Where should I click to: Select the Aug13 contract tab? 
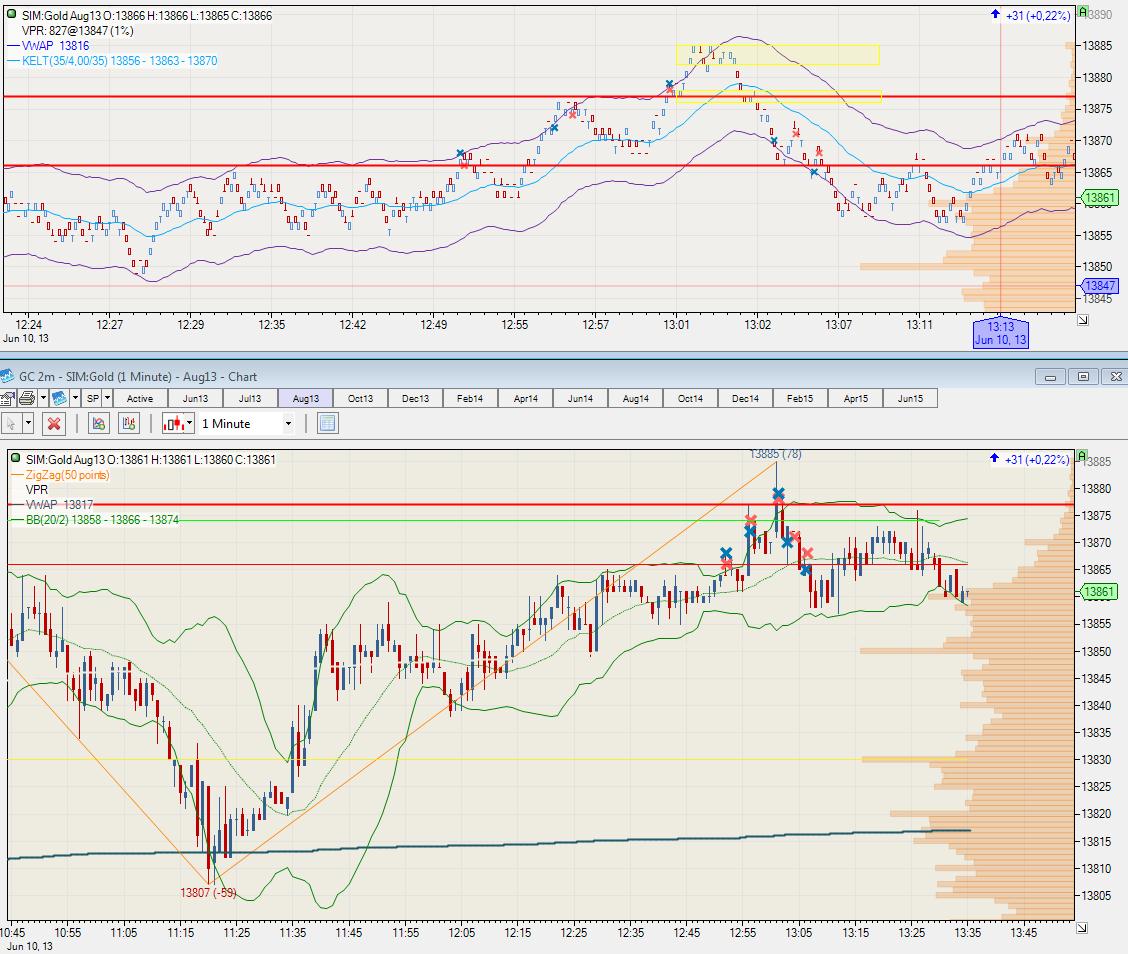click(x=305, y=399)
